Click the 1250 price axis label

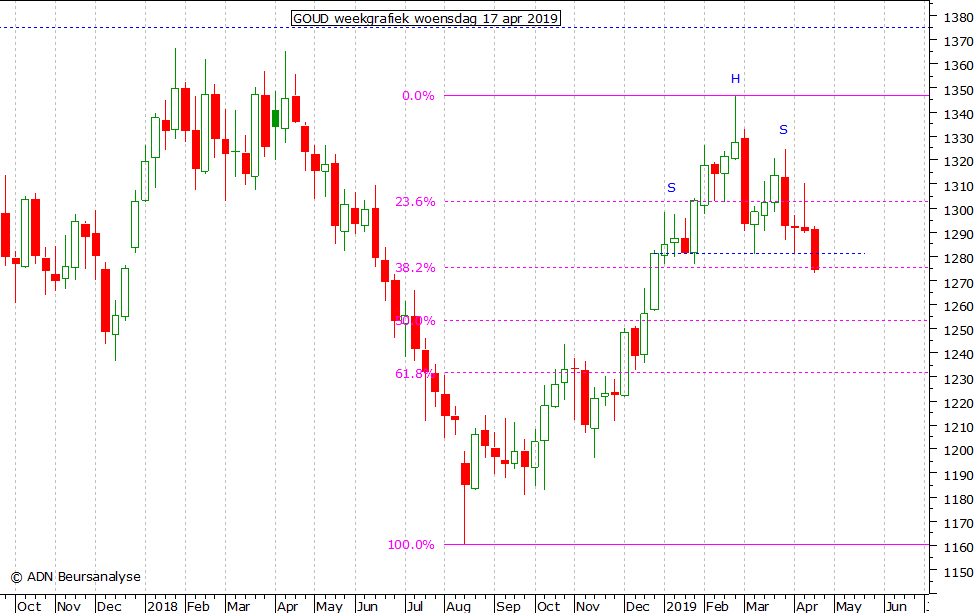coord(958,331)
